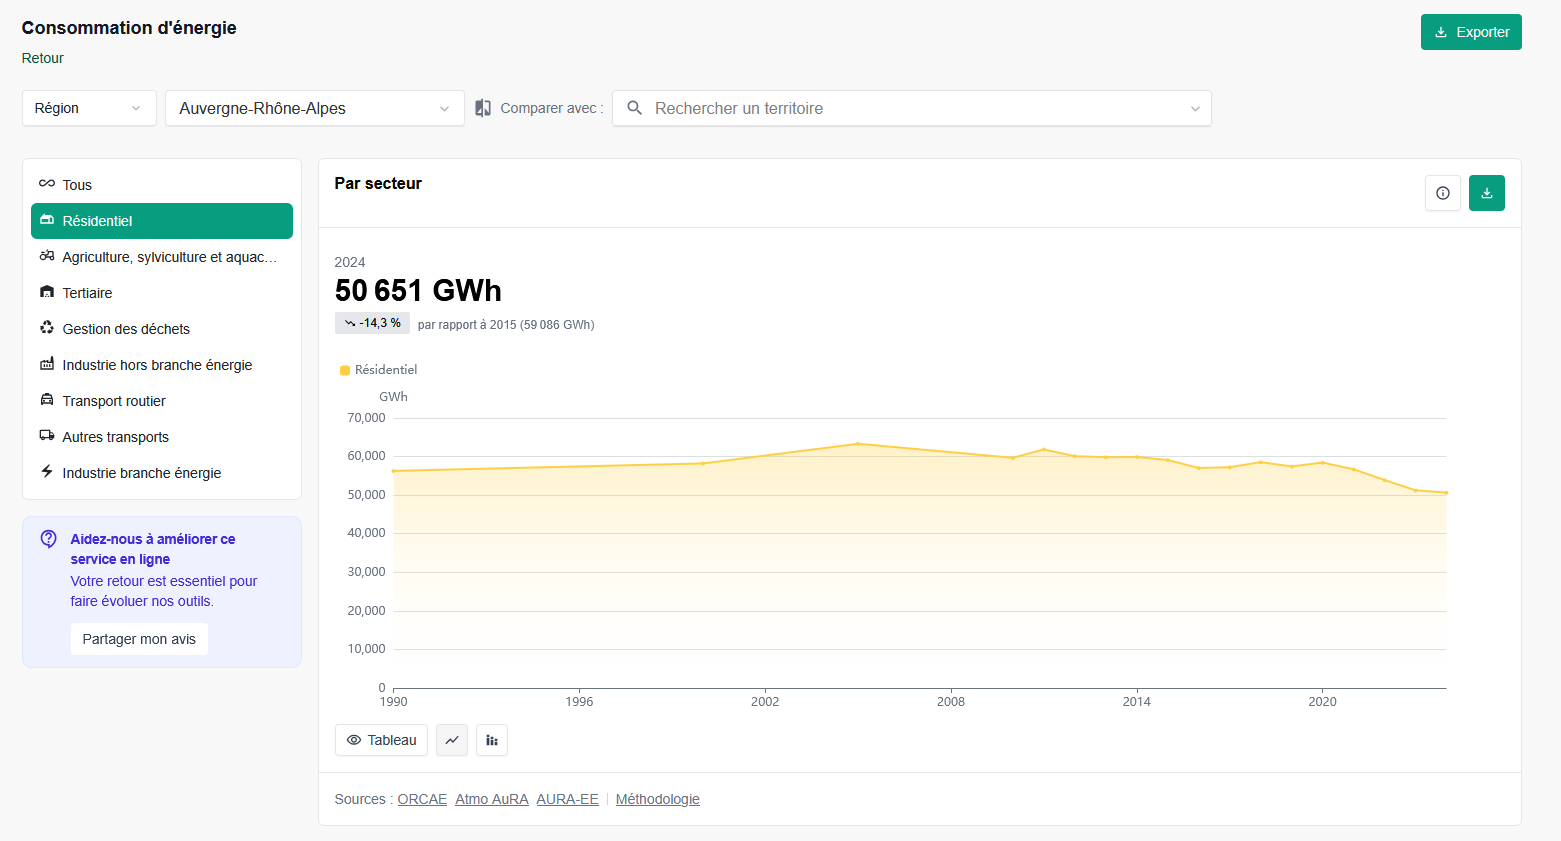Choose Industrie hors branche énergie sector
The height and width of the screenshot is (841, 1561).
162,365
